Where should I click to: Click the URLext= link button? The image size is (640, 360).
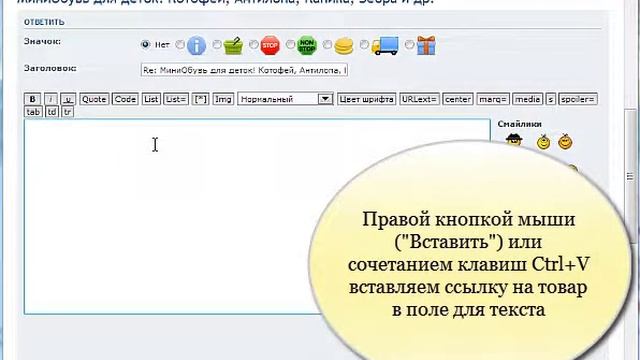[419, 99]
